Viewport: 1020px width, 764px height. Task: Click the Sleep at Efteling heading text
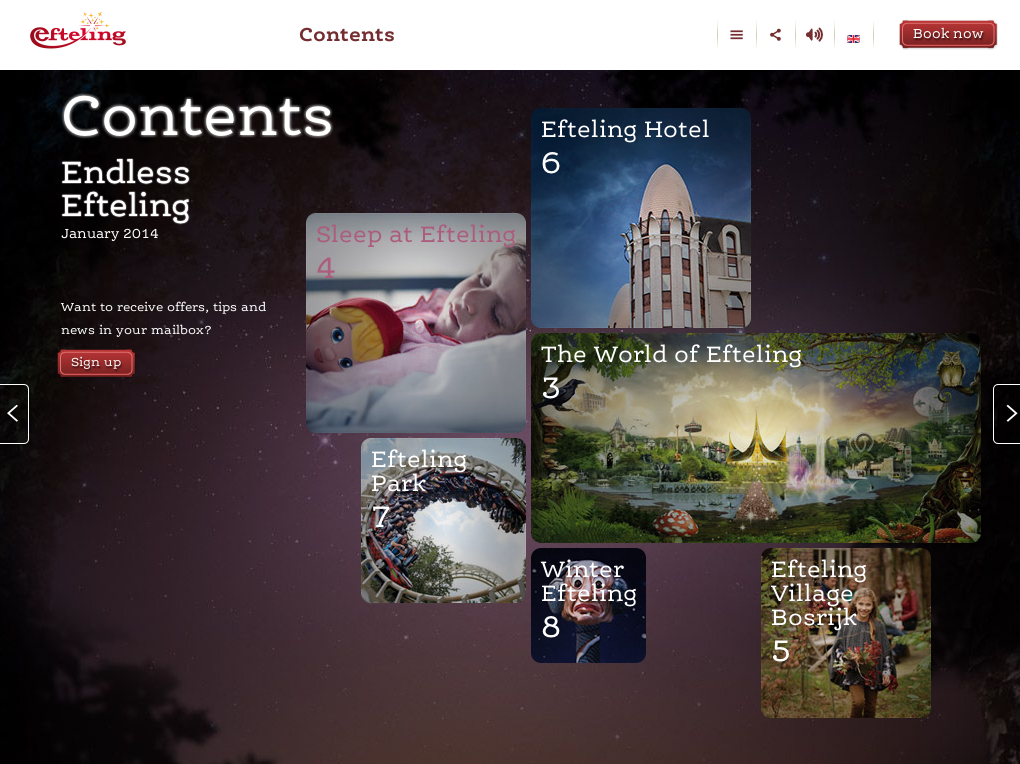(x=416, y=234)
